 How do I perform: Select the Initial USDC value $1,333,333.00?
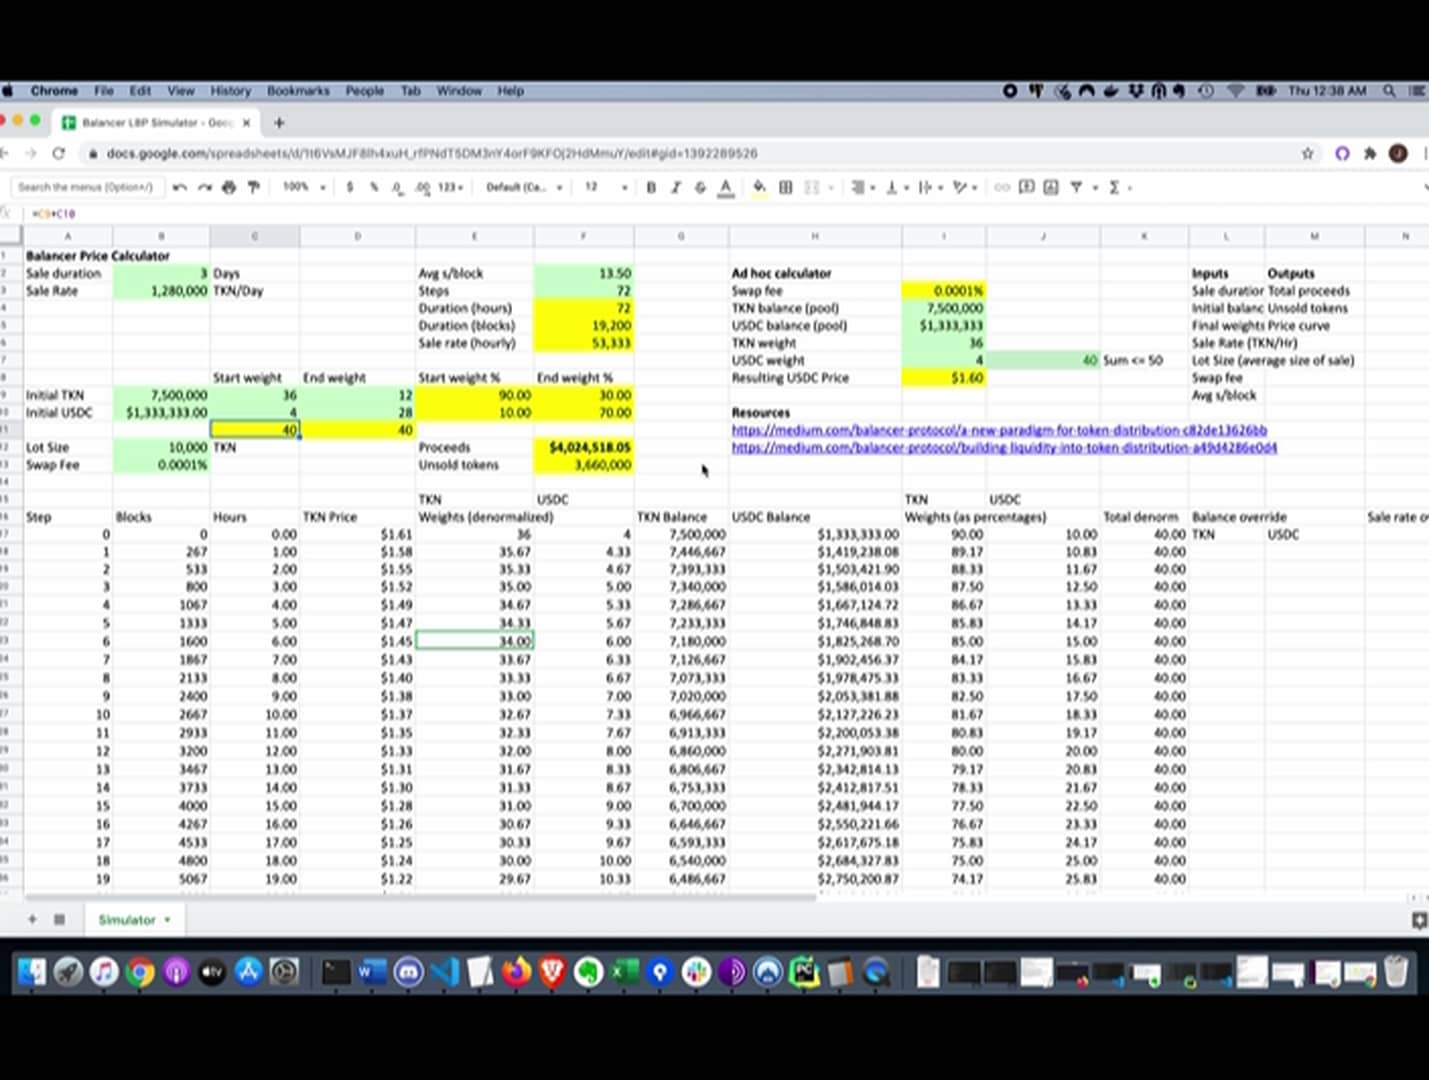(x=161, y=413)
